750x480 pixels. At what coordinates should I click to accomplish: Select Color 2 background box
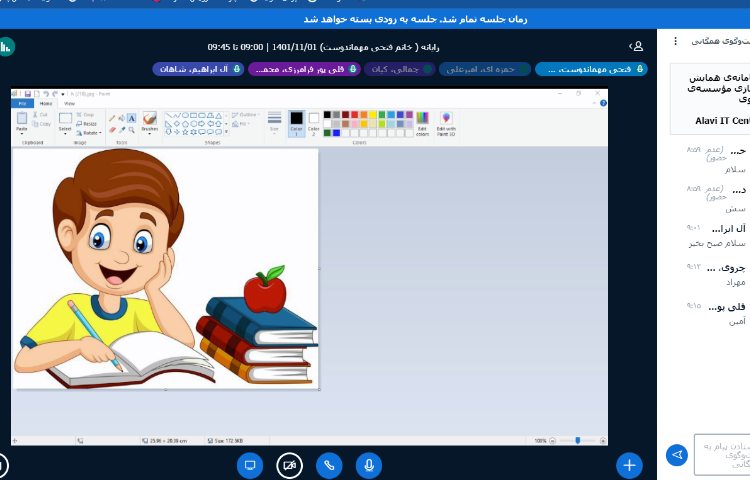pyautogui.click(x=314, y=124)
